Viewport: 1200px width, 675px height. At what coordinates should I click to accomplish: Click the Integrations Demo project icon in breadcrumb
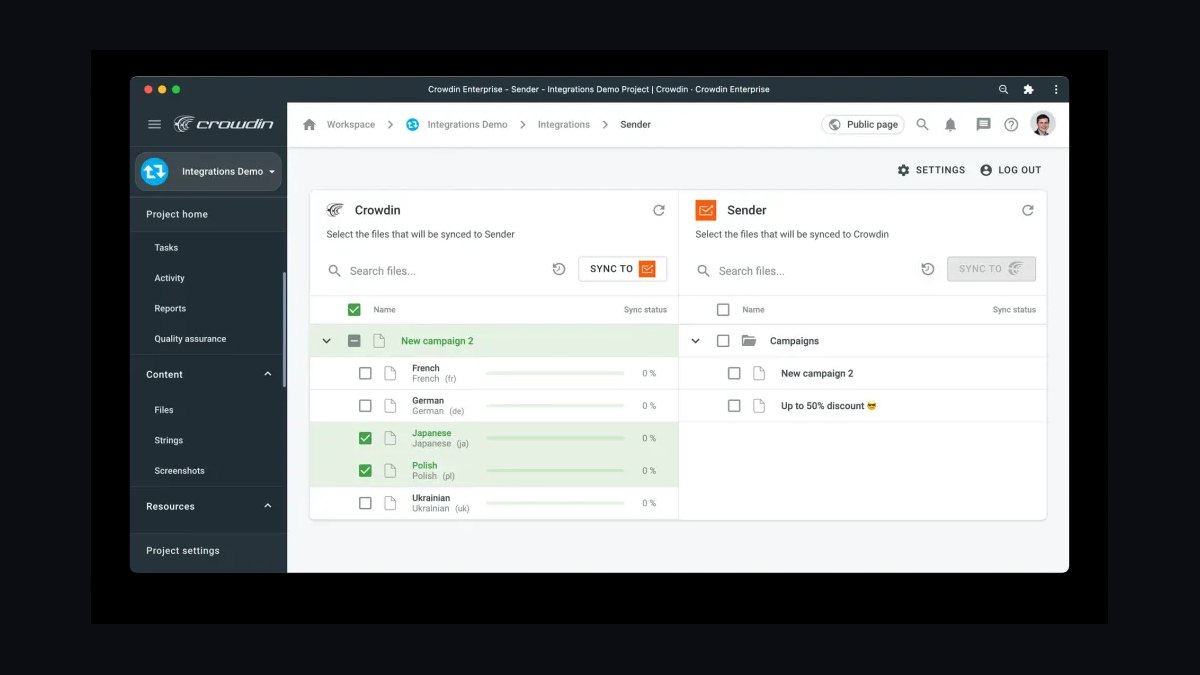pos(412,125)
